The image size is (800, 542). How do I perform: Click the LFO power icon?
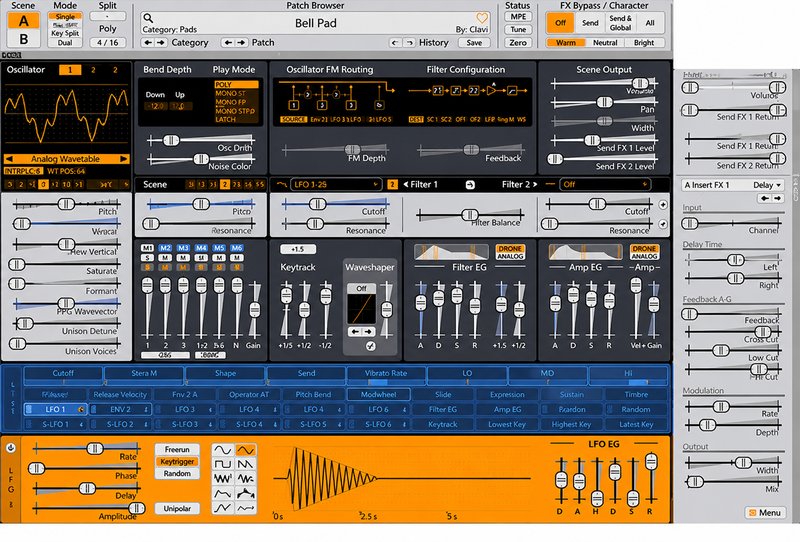(11, 448)
